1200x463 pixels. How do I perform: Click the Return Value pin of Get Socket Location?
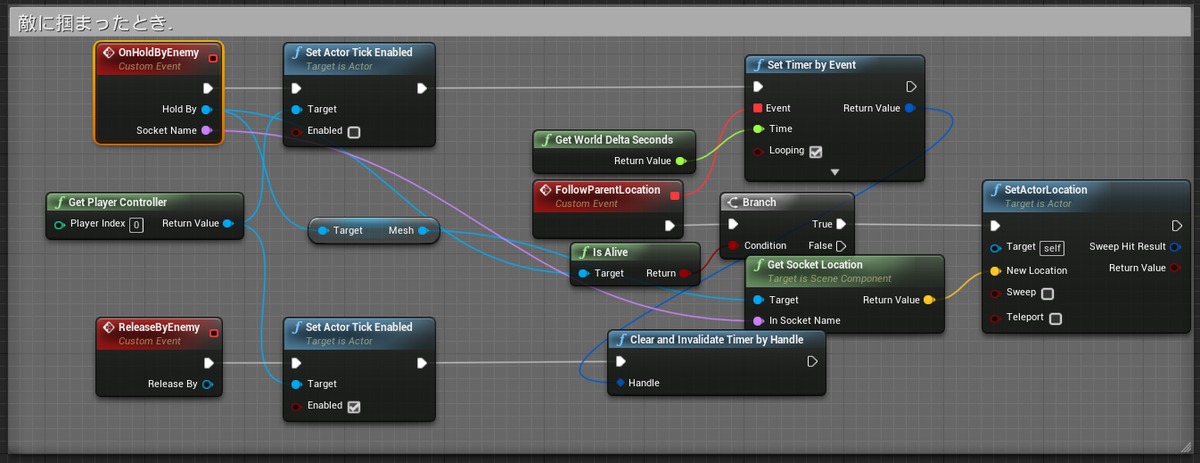(x=929, y=299)
